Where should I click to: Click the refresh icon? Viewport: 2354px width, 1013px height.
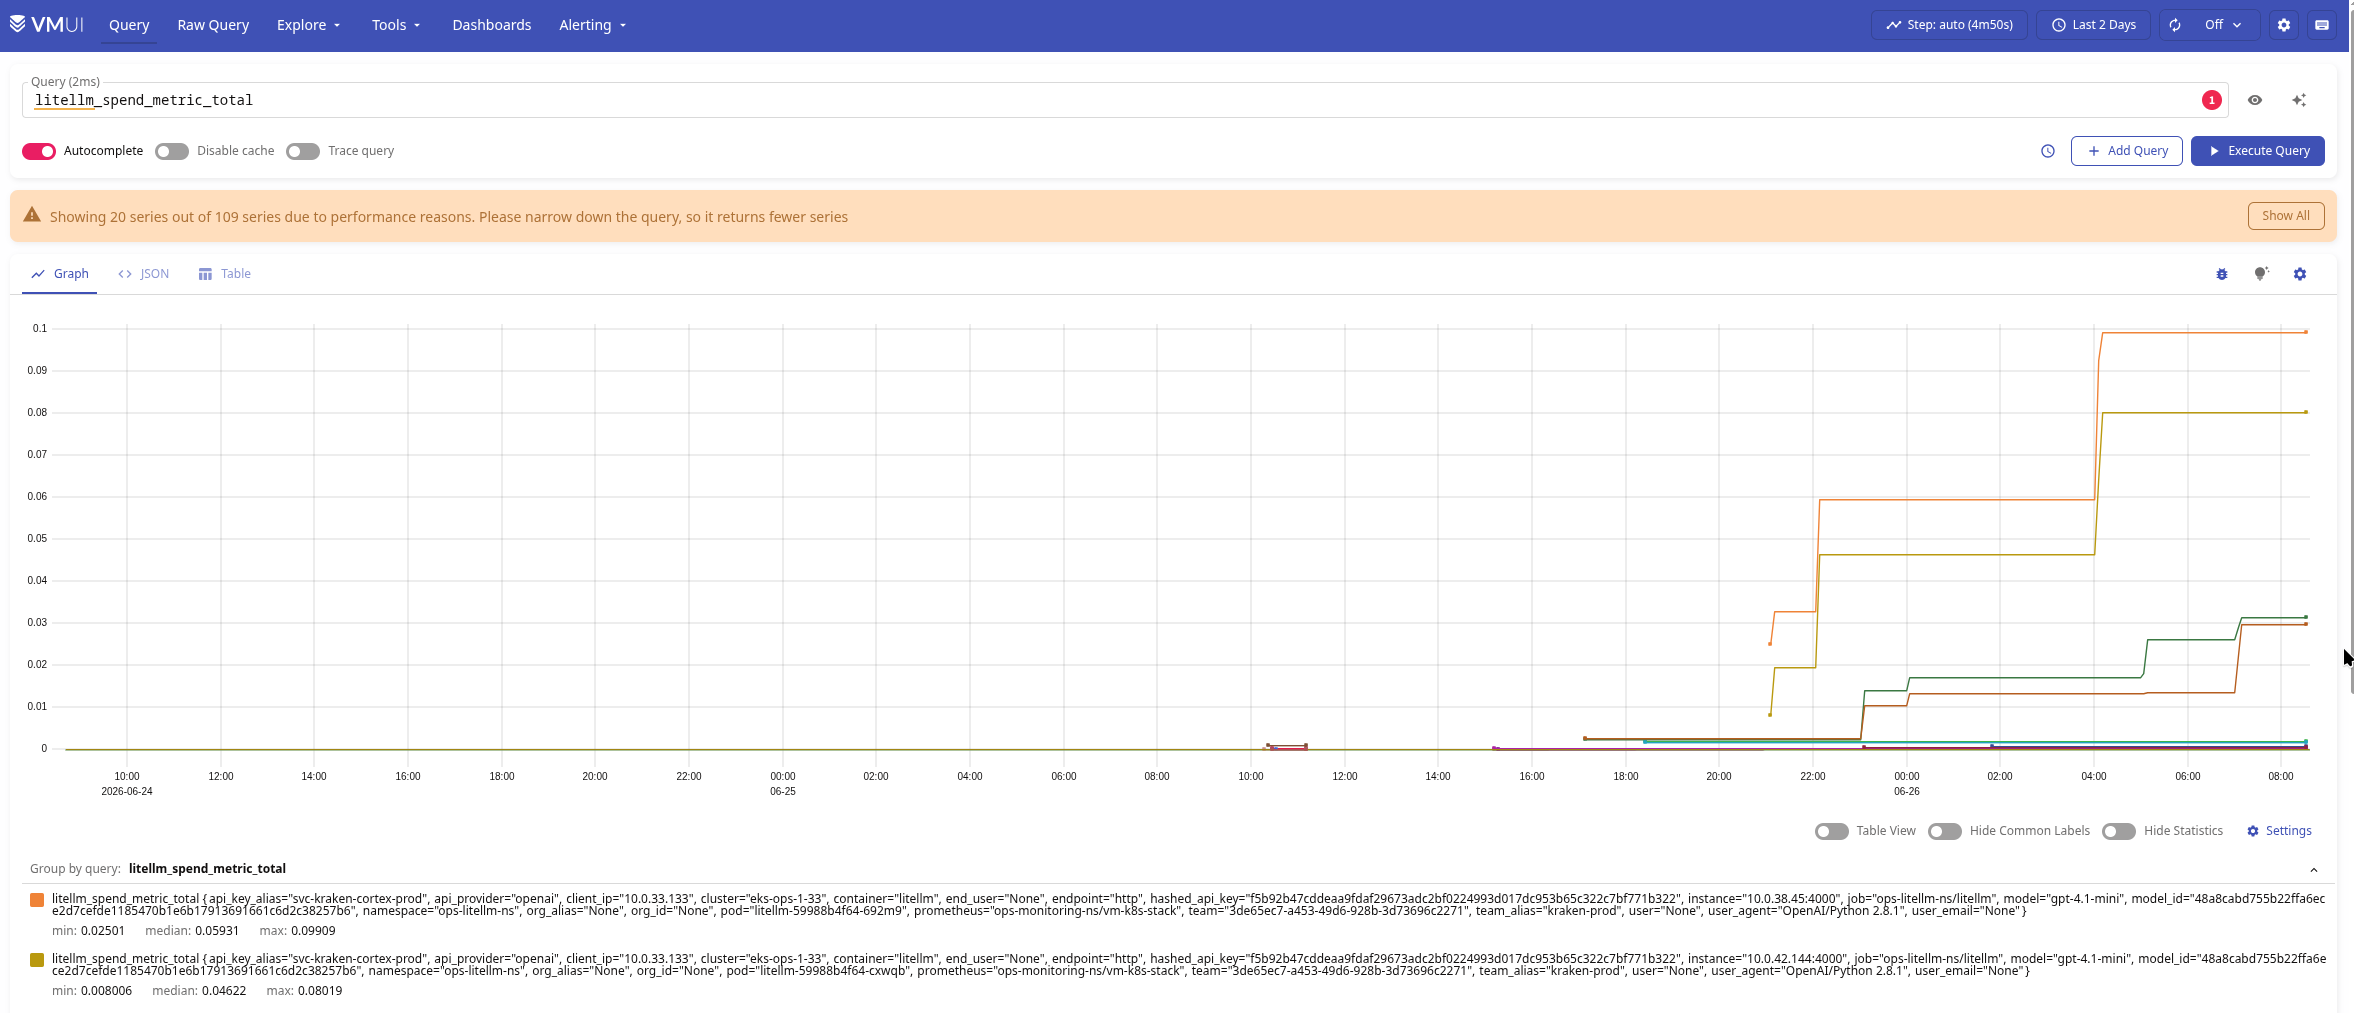(2174, 25)
